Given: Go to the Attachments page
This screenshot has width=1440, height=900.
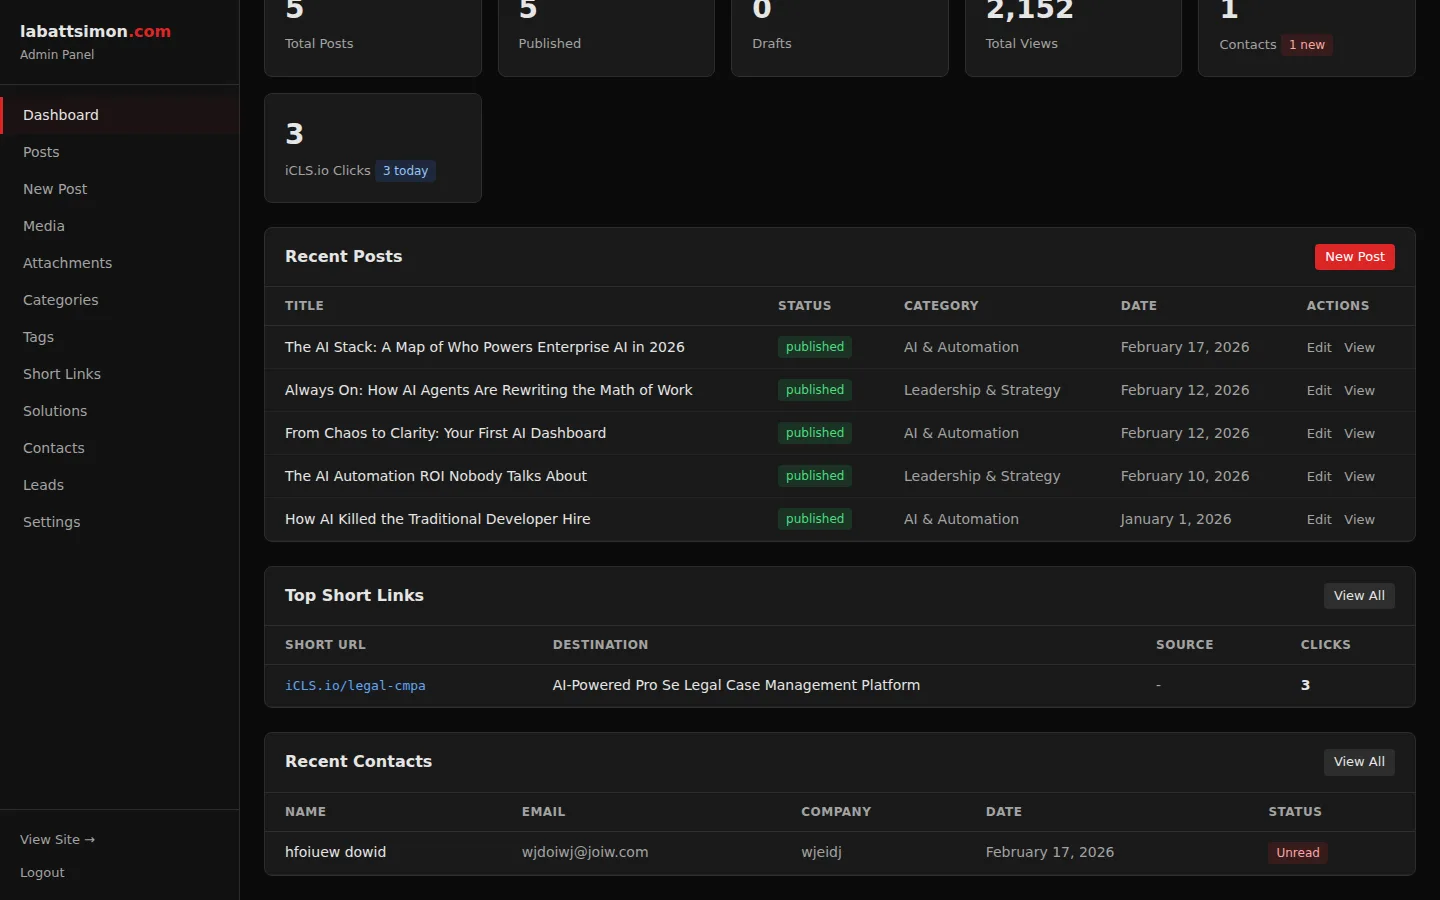Looking at the screenshot, I should [67, 262].
